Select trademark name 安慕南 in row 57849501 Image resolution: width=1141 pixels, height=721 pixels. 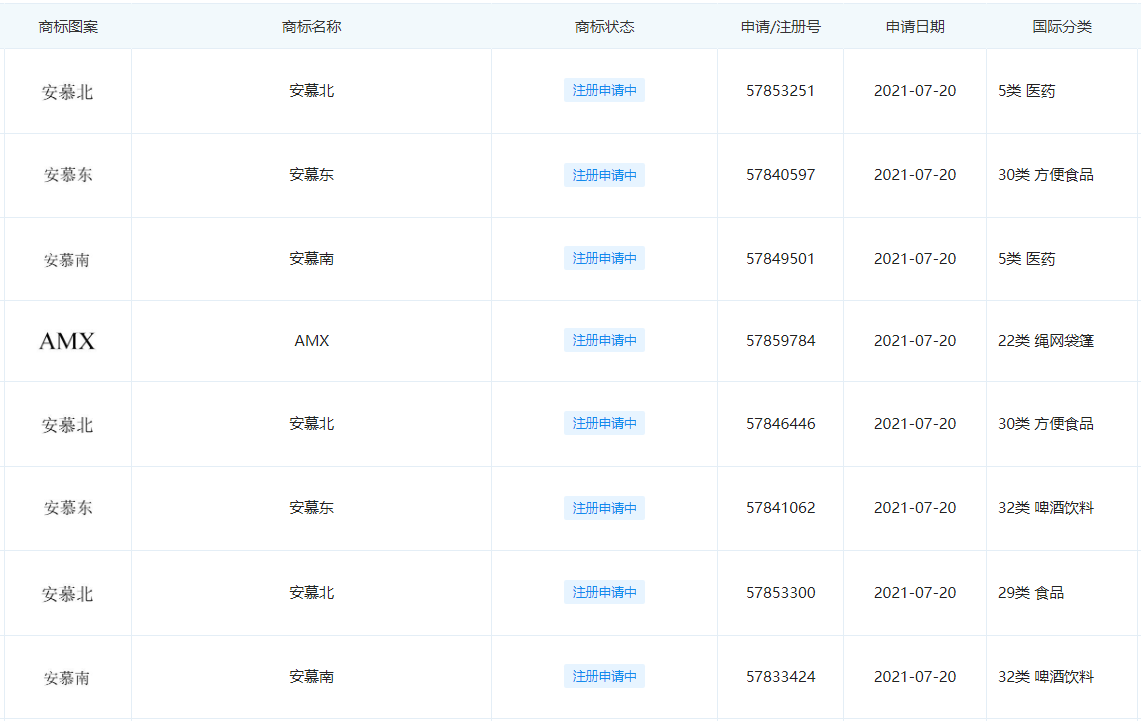pyautogui.click(x=311, y=258)
